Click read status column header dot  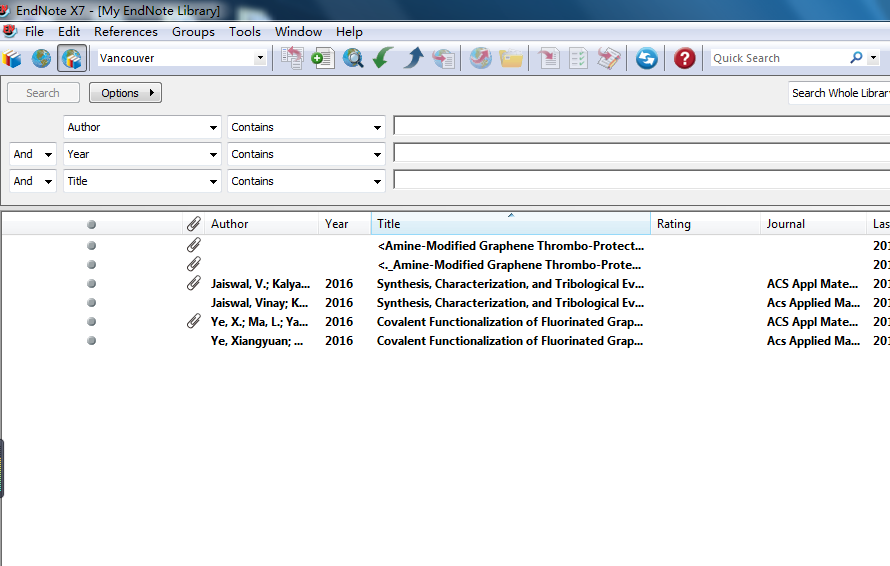91,224
